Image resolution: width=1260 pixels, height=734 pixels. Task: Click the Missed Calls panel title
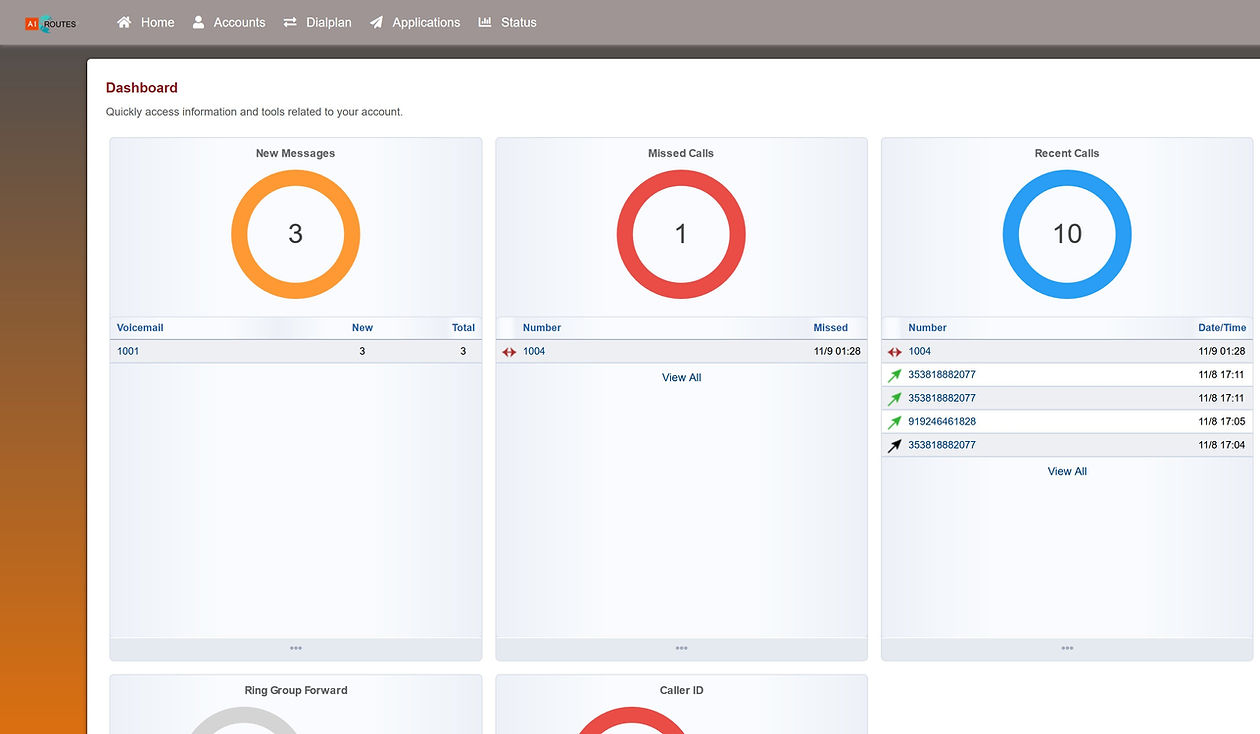click(x=681, y=153)
